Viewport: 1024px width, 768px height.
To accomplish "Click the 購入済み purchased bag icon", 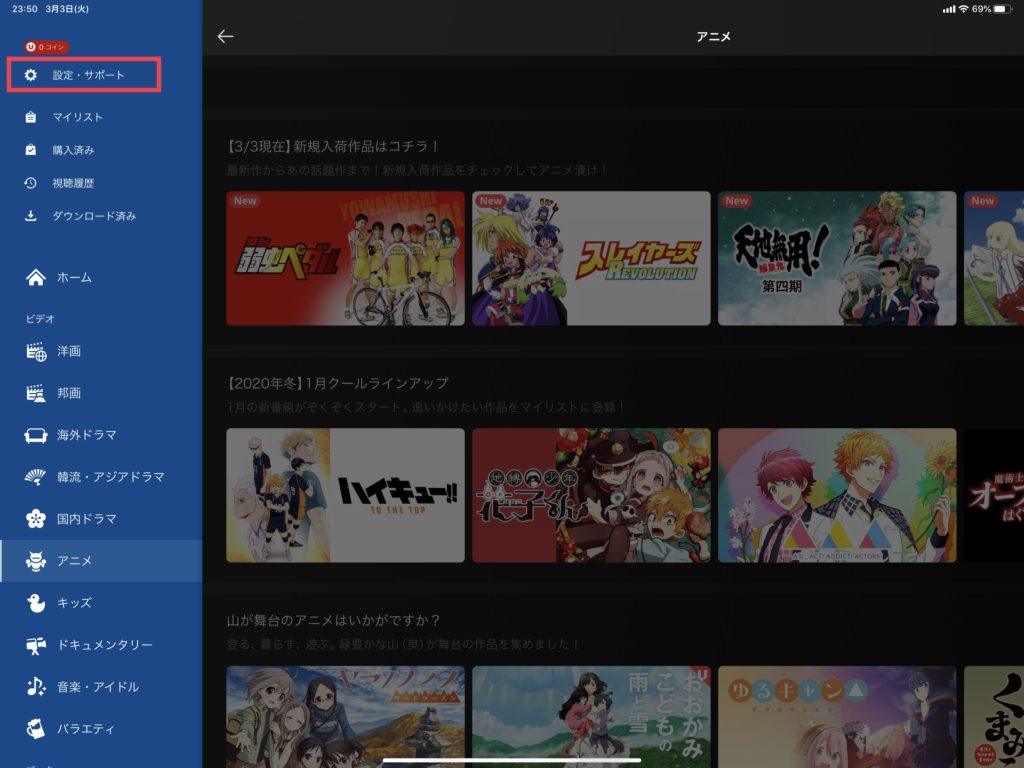I will pyautogui.click(x=31, y=150).
